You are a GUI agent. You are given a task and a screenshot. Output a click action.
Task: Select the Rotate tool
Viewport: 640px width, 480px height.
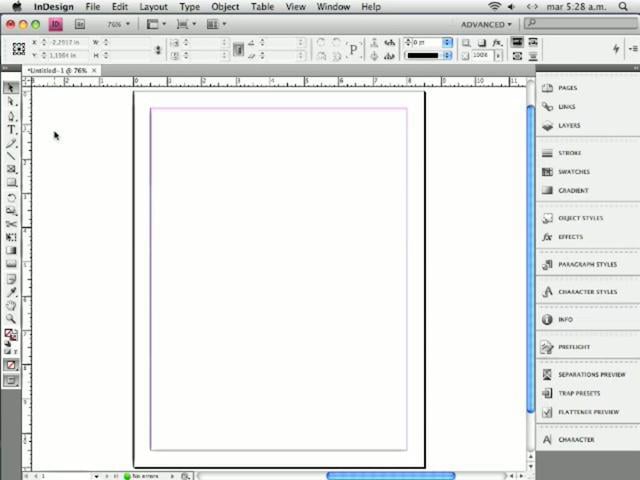(11, 198)
